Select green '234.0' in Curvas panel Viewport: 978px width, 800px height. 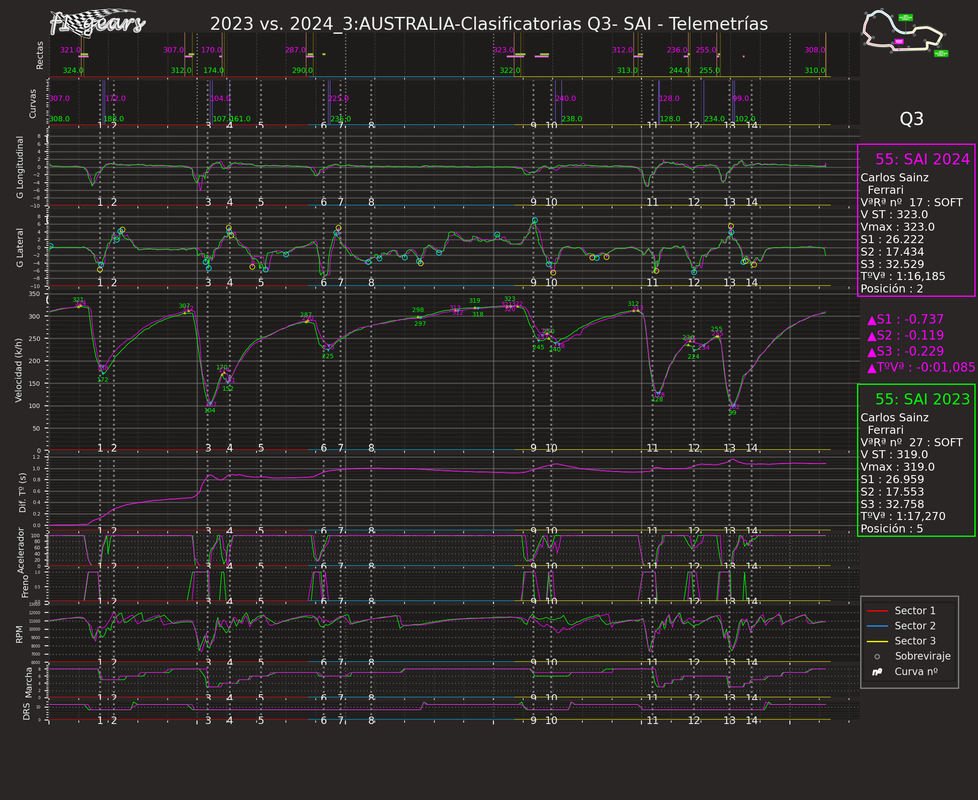714,119
